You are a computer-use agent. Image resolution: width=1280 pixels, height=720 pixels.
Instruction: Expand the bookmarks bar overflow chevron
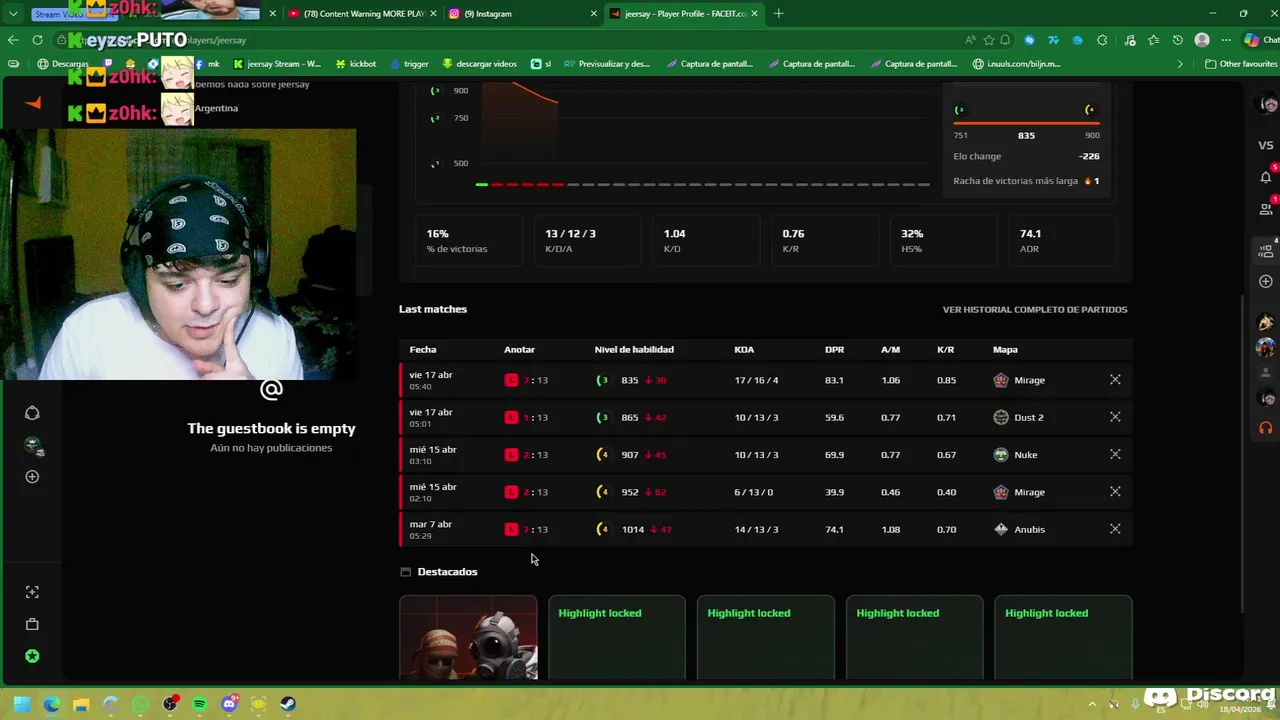tap(1180, 64)
